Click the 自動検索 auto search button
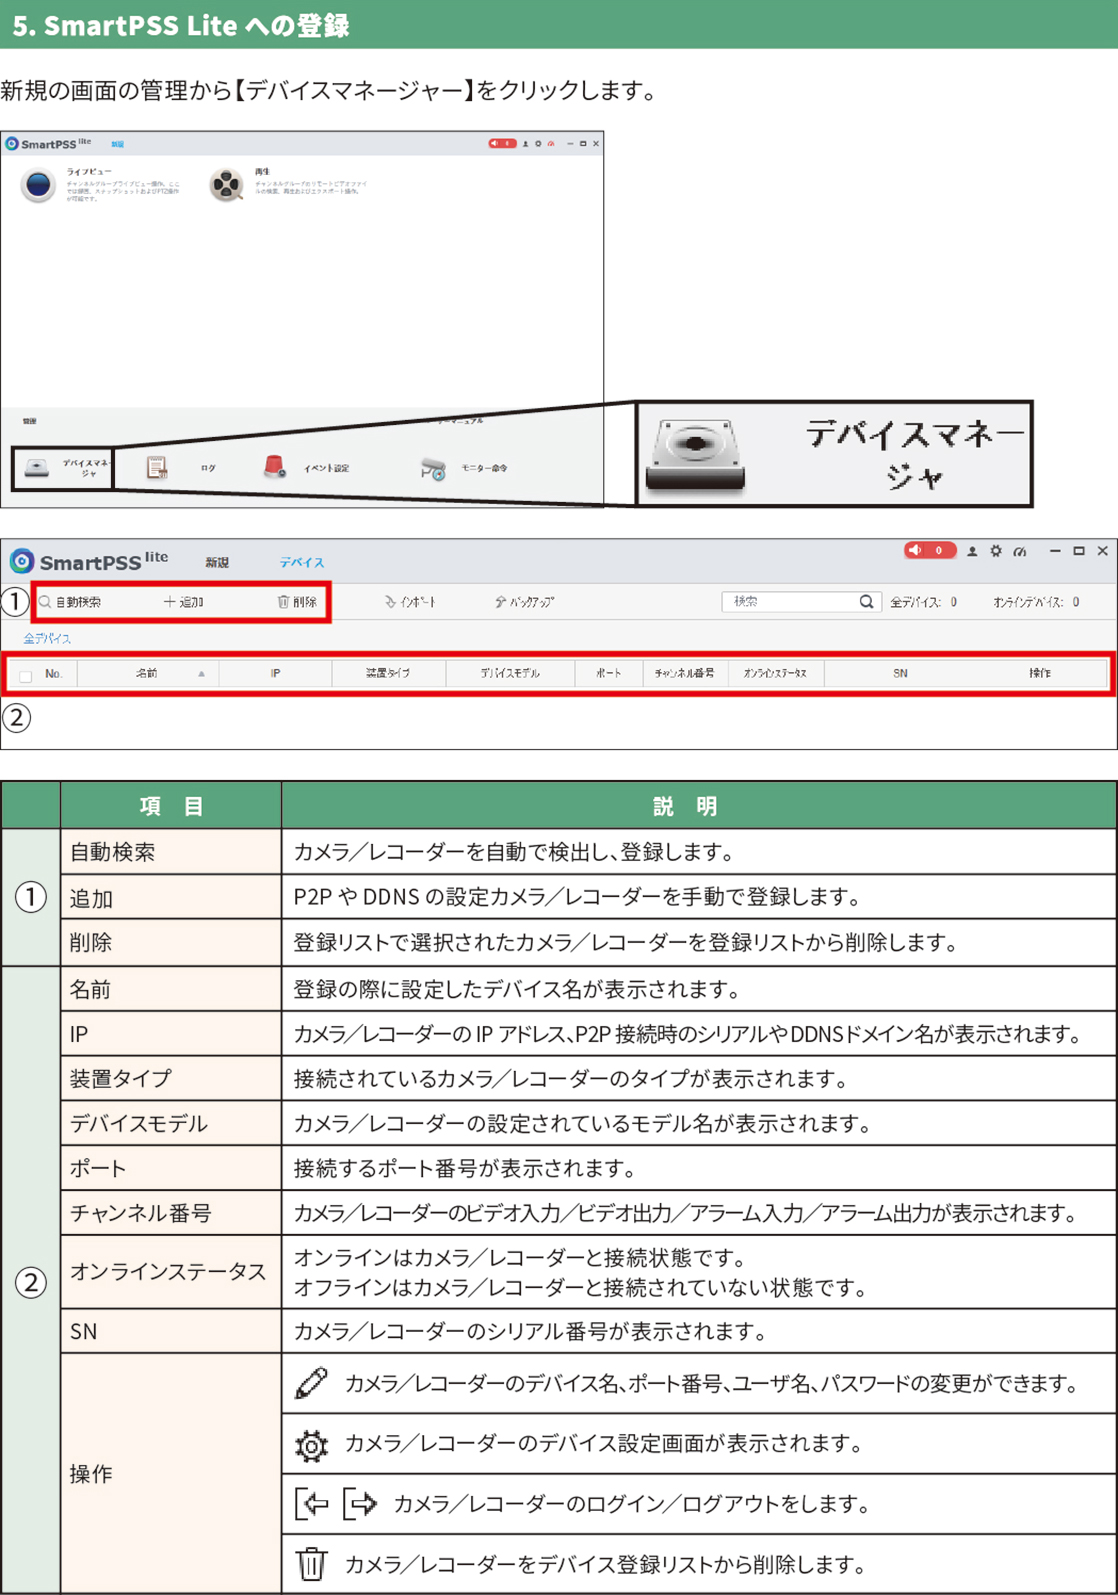This screenshot has width=1118, height=1595. click(70, 602)
